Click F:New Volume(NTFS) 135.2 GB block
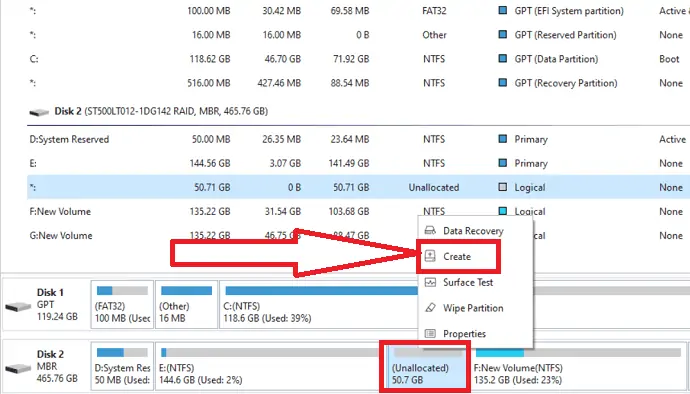 [578, 366]
